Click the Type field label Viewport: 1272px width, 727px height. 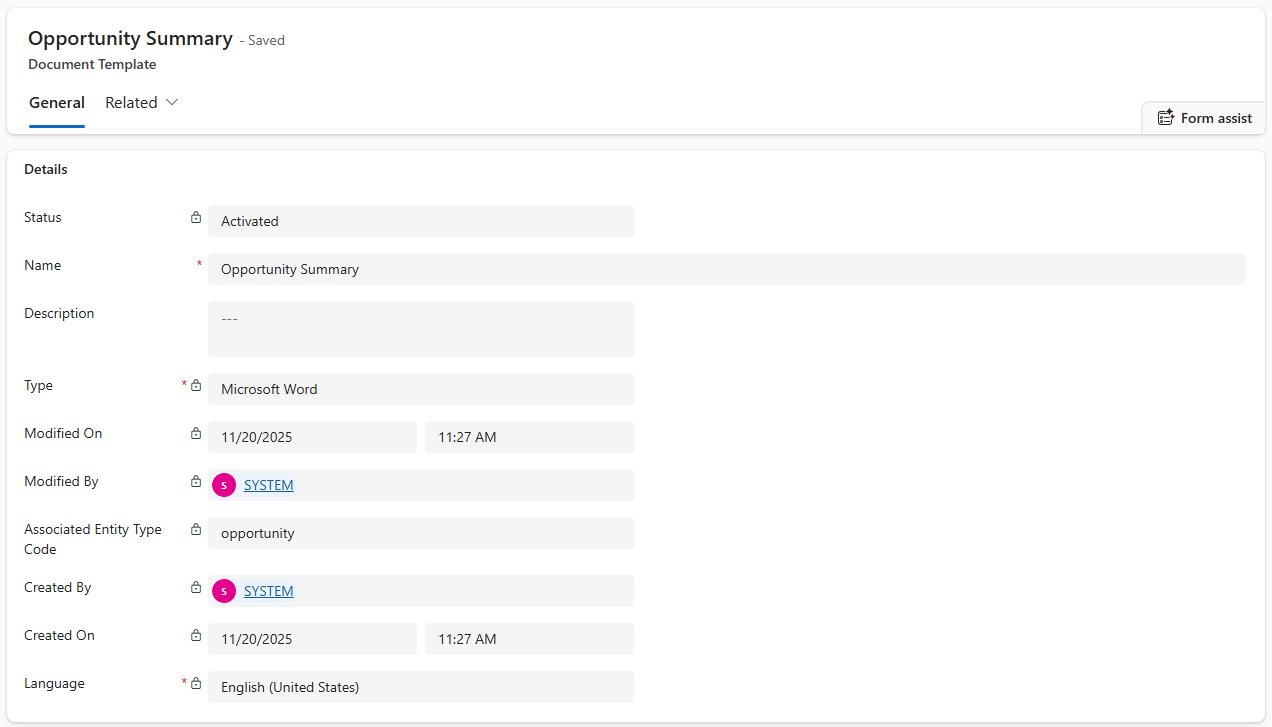[x=40, y=385]
